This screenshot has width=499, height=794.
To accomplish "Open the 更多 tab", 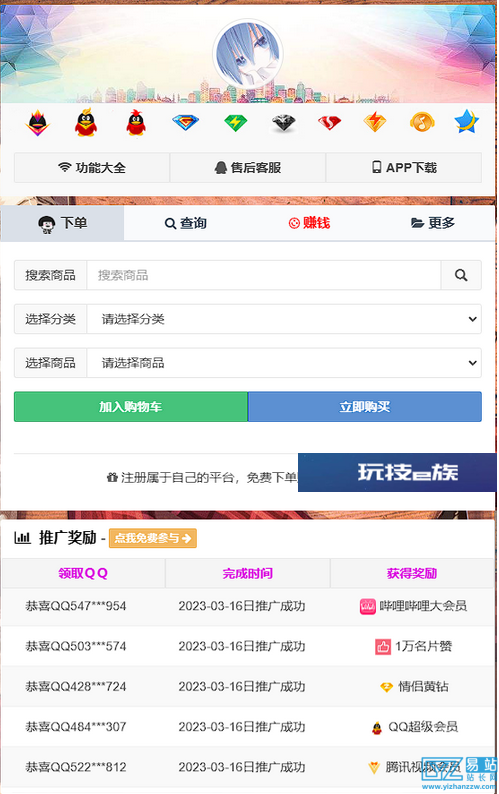I will point(433,223).
